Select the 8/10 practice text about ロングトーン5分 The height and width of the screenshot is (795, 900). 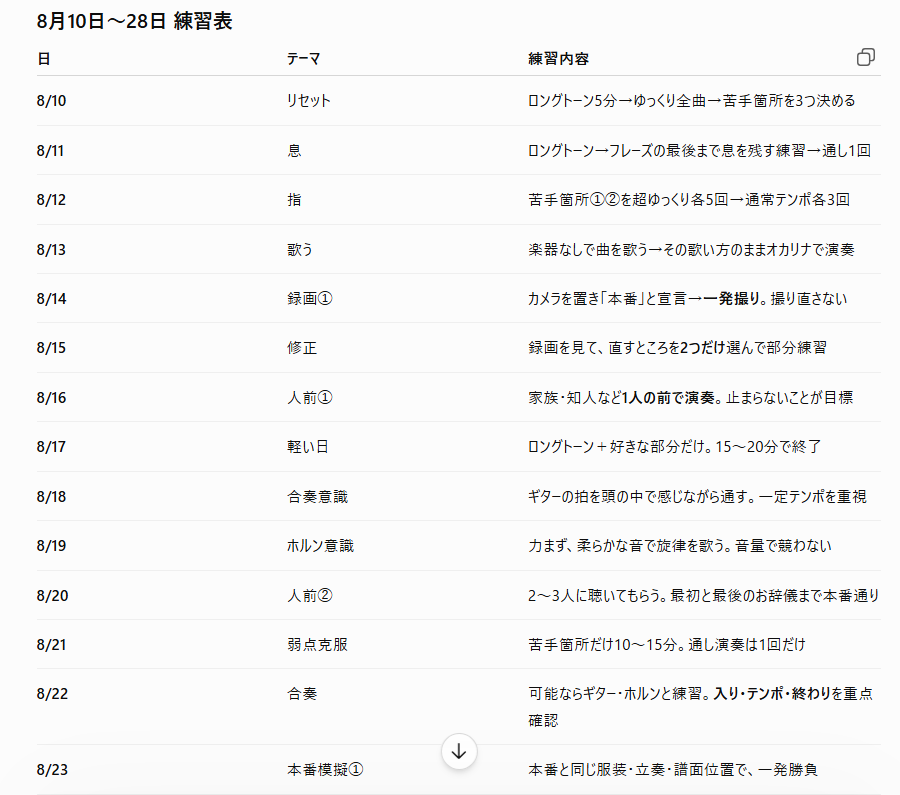[x=692, y=101]
